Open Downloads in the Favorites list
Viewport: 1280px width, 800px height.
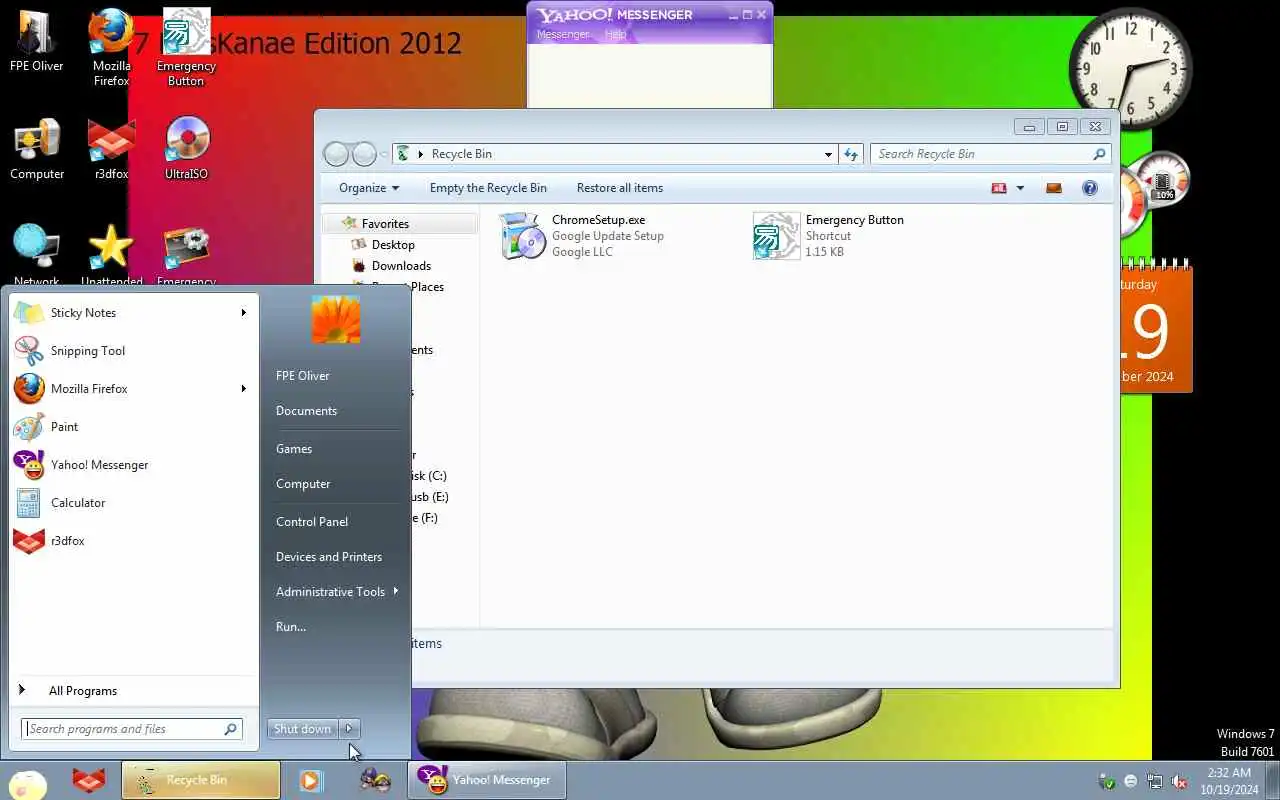(x=401, y=266)
